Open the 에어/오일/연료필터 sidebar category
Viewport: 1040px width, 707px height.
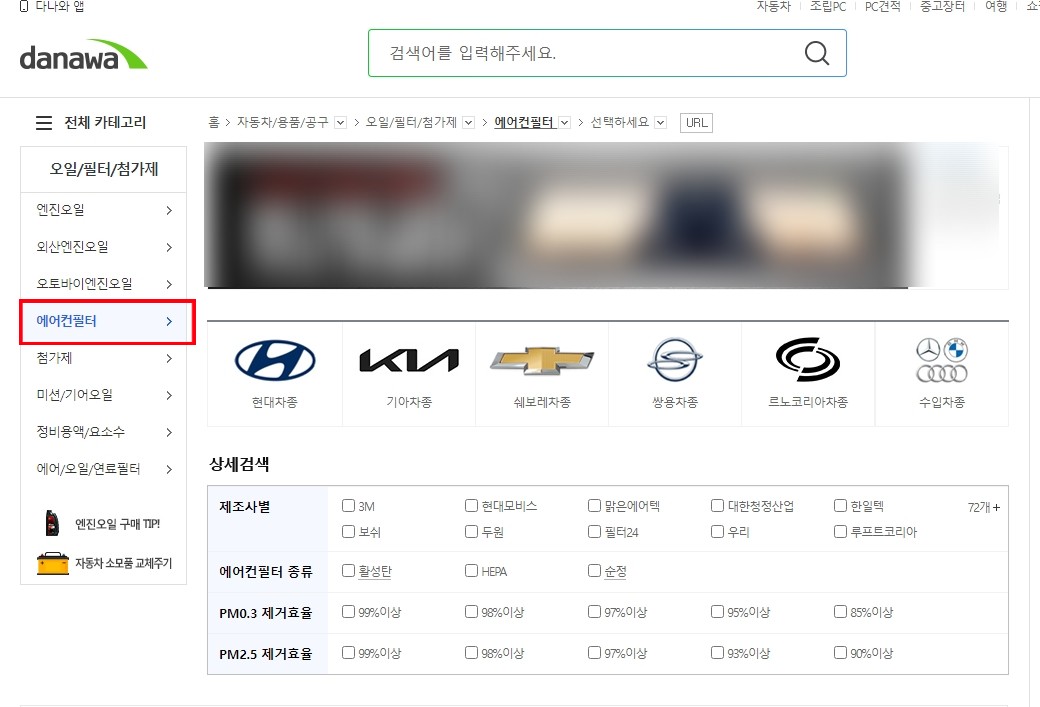[104, 469]
